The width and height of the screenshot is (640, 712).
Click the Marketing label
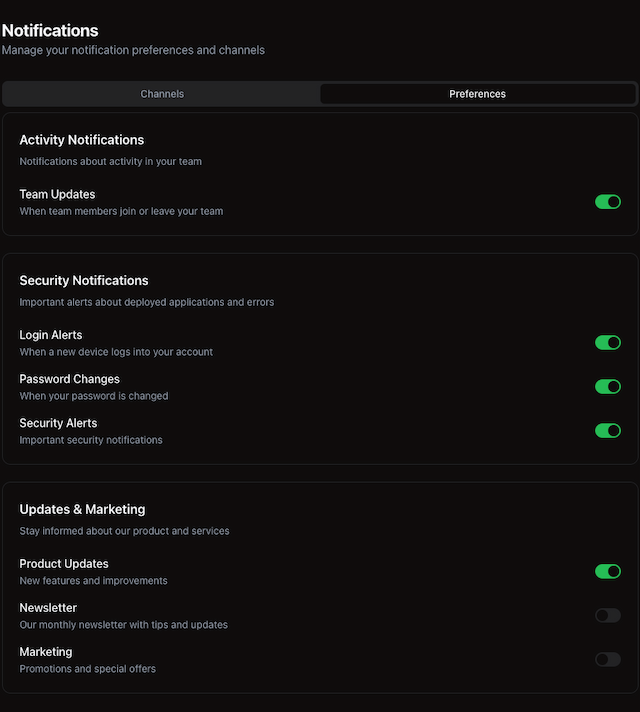click(46, 652)
